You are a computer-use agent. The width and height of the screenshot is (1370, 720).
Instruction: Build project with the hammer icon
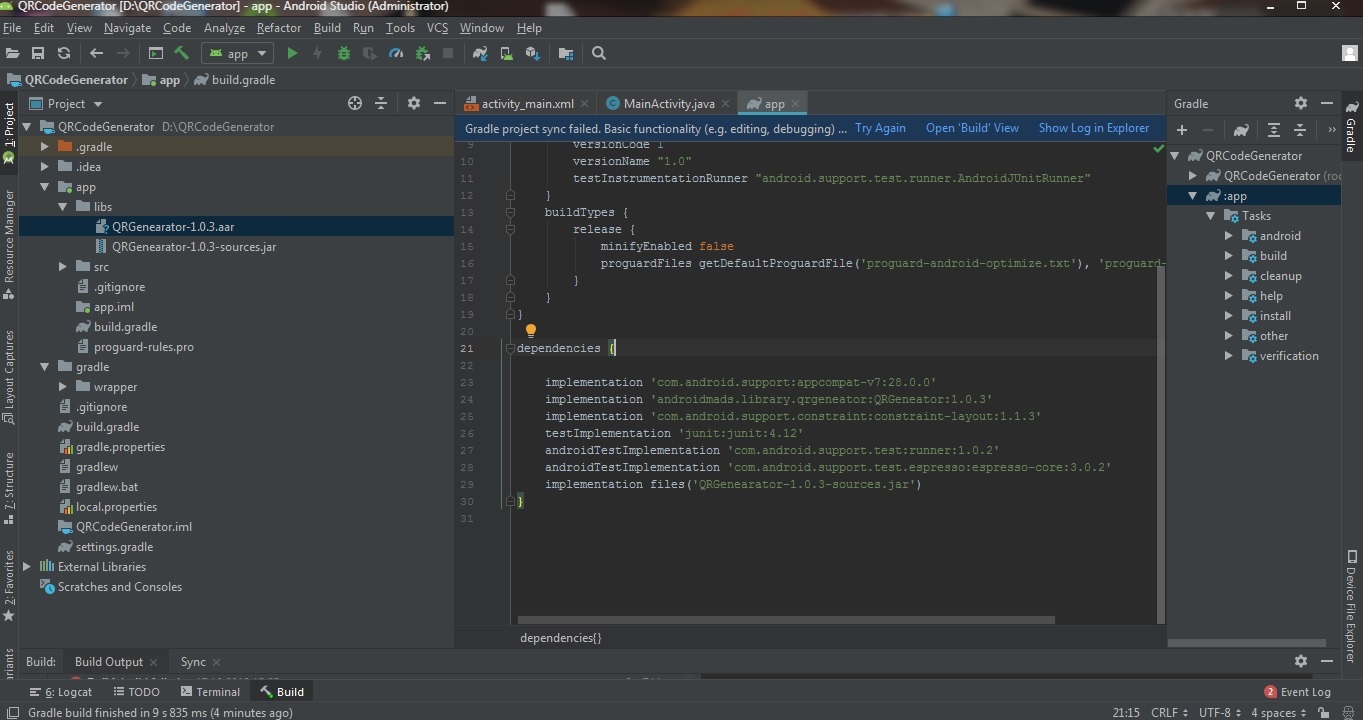pyautogui.click(x=182, y=53)
